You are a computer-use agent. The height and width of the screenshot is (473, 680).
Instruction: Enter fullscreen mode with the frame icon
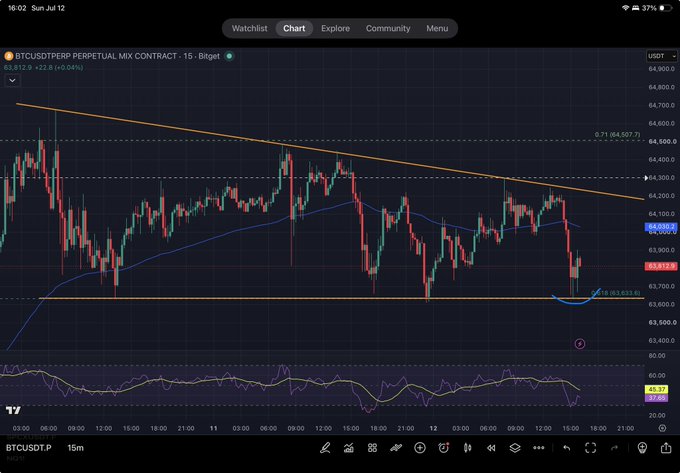pos(590,448)
